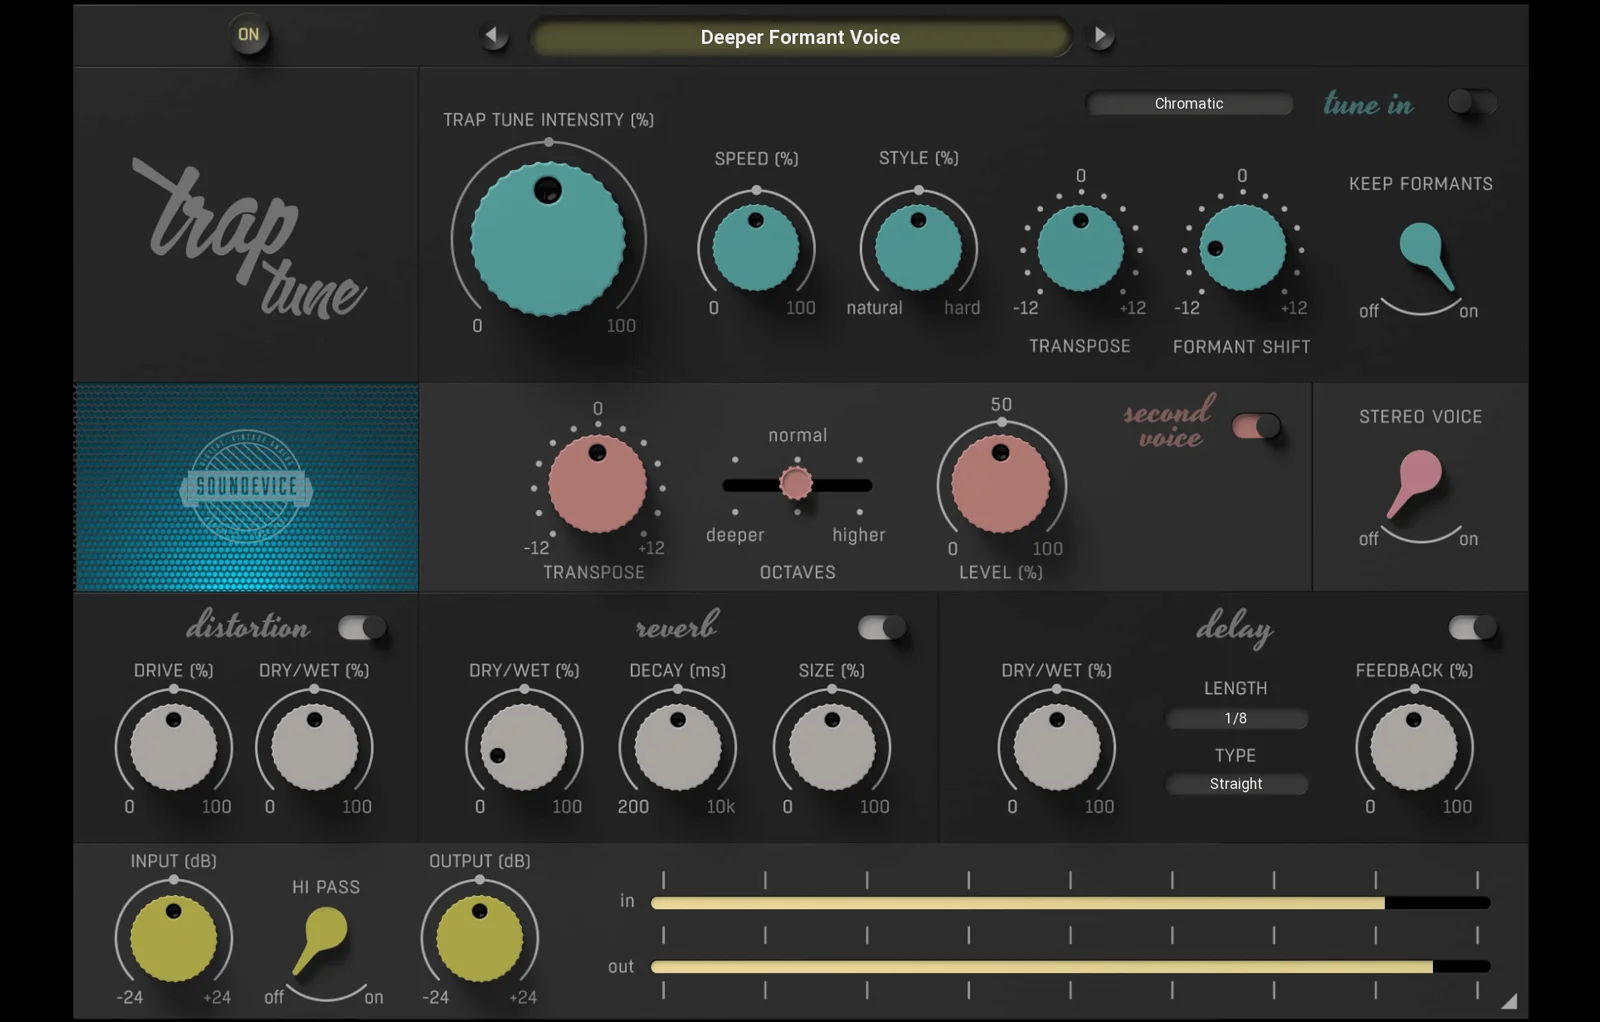
Task: Click the Trap Tune script logo
Action: point(248,240)
